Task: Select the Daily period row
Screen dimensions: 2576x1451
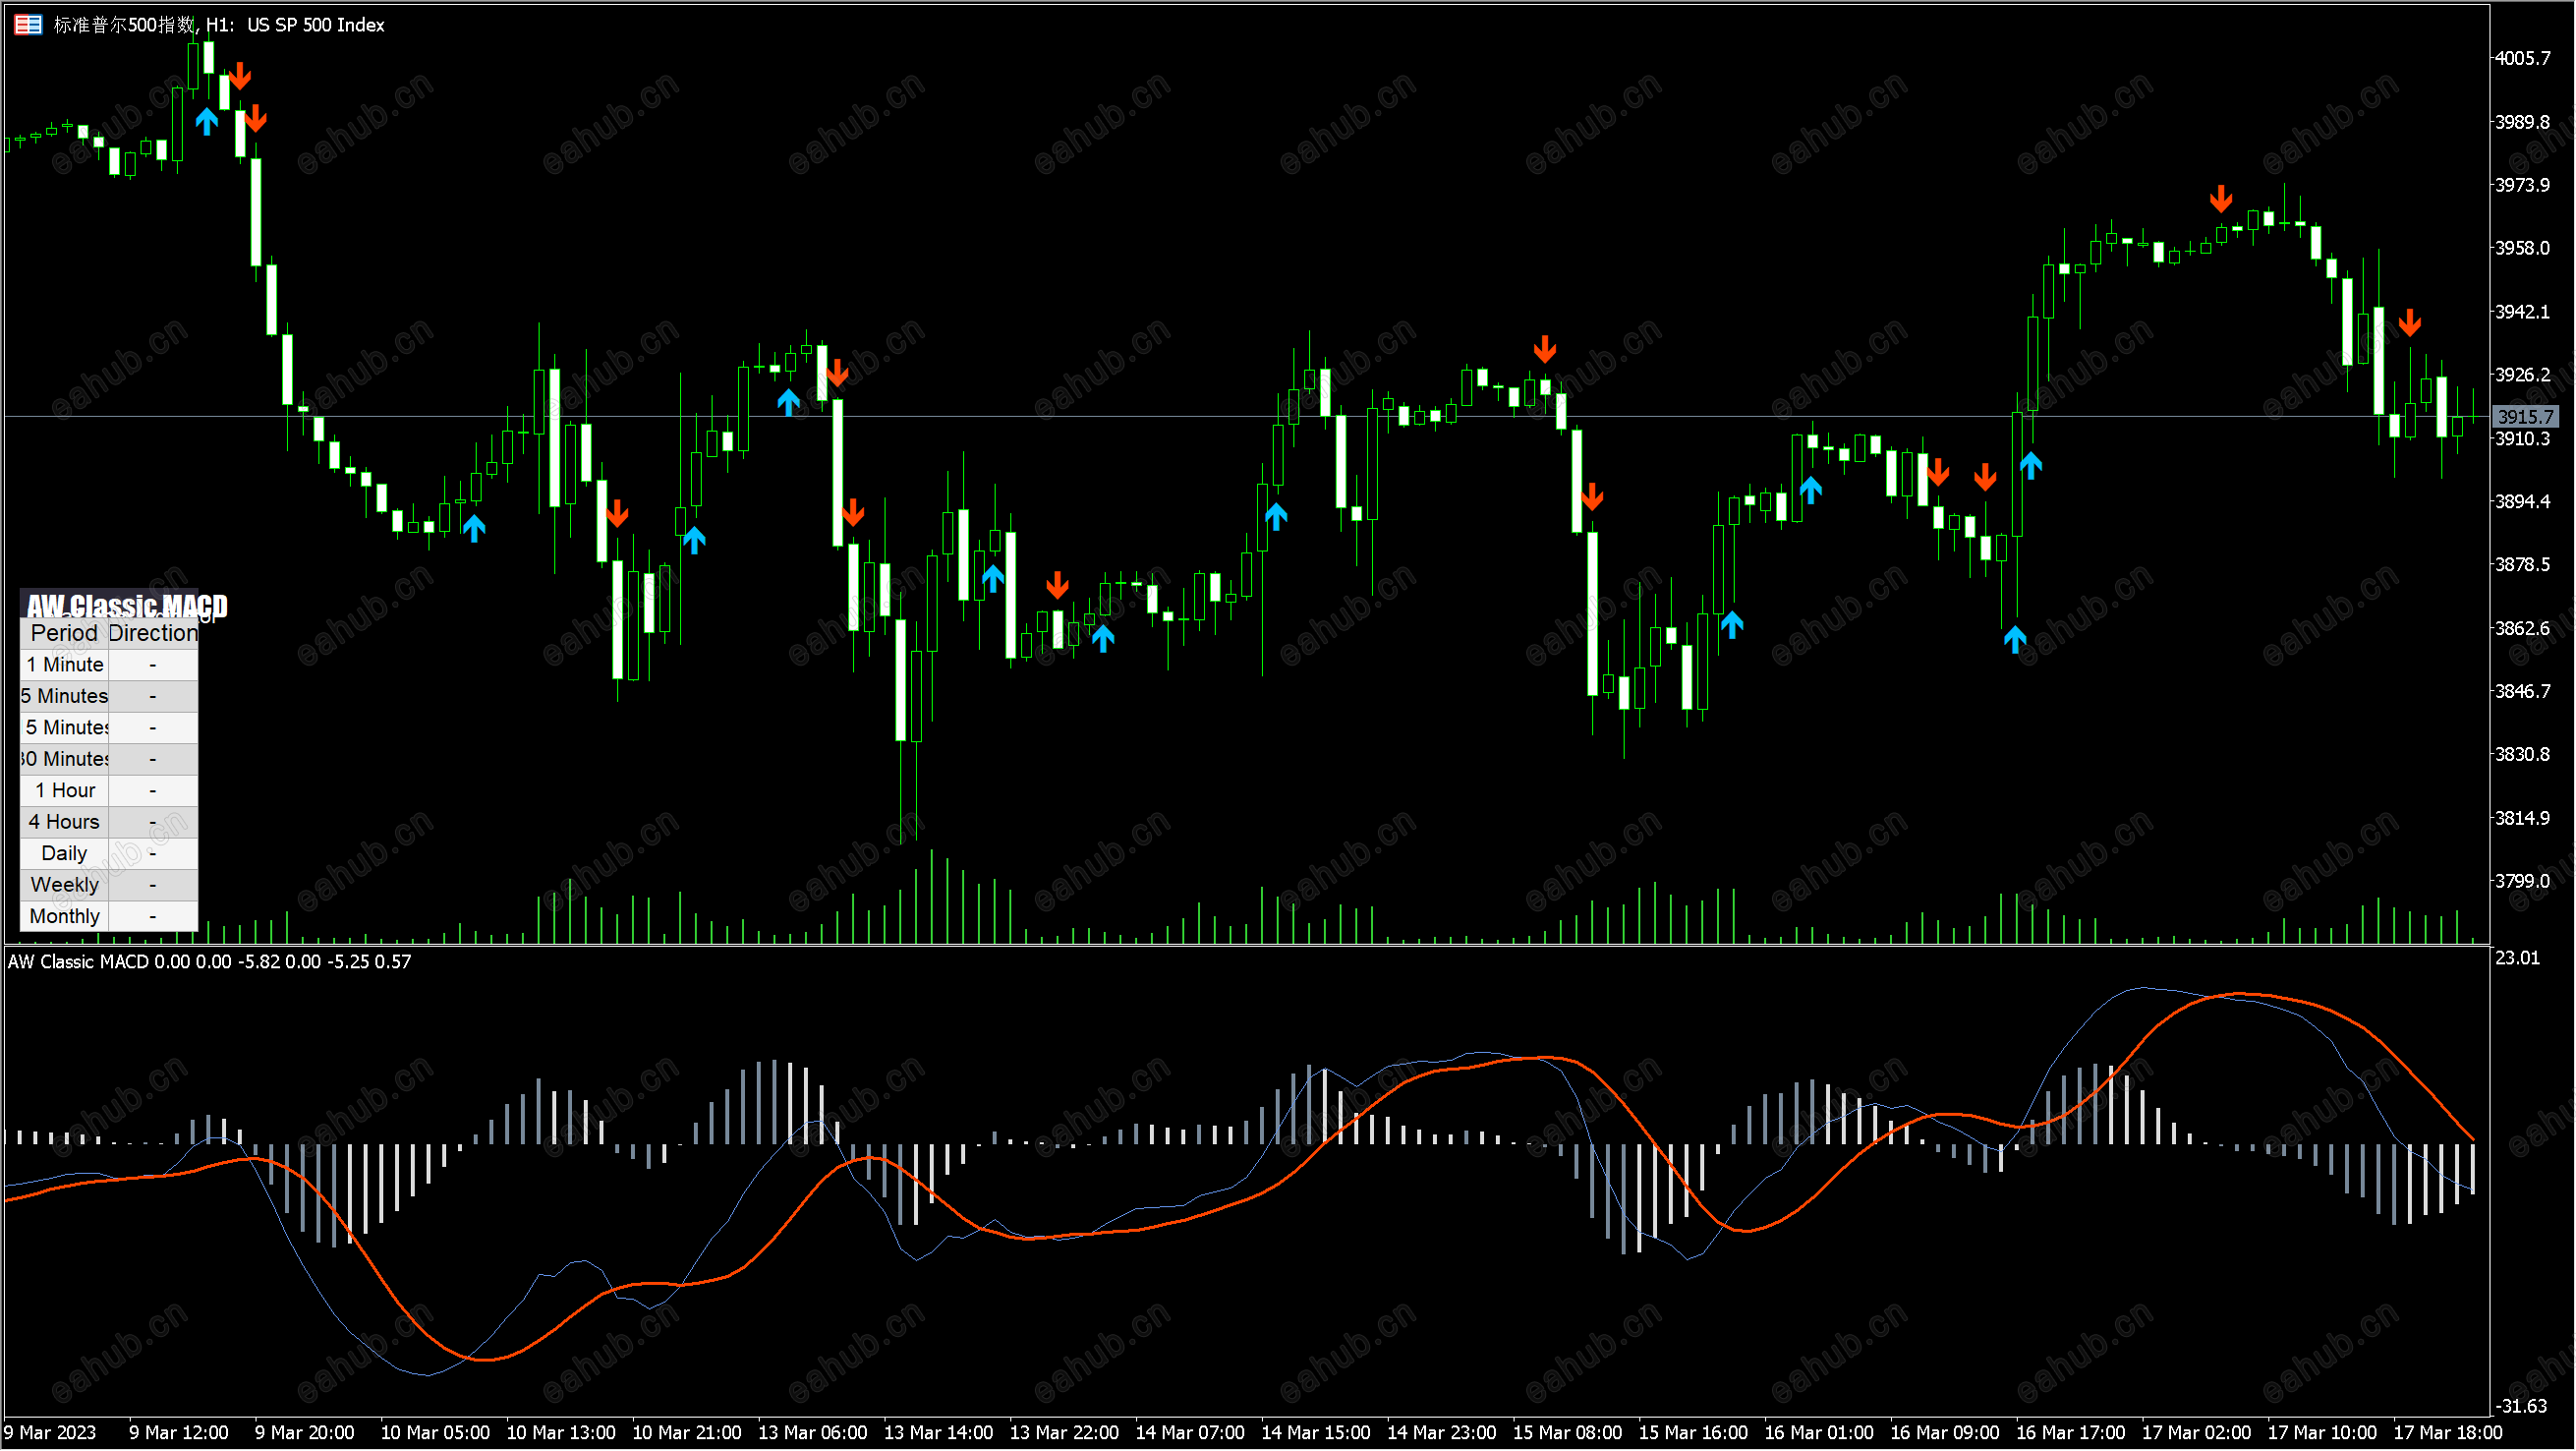Action: [66, 854]
